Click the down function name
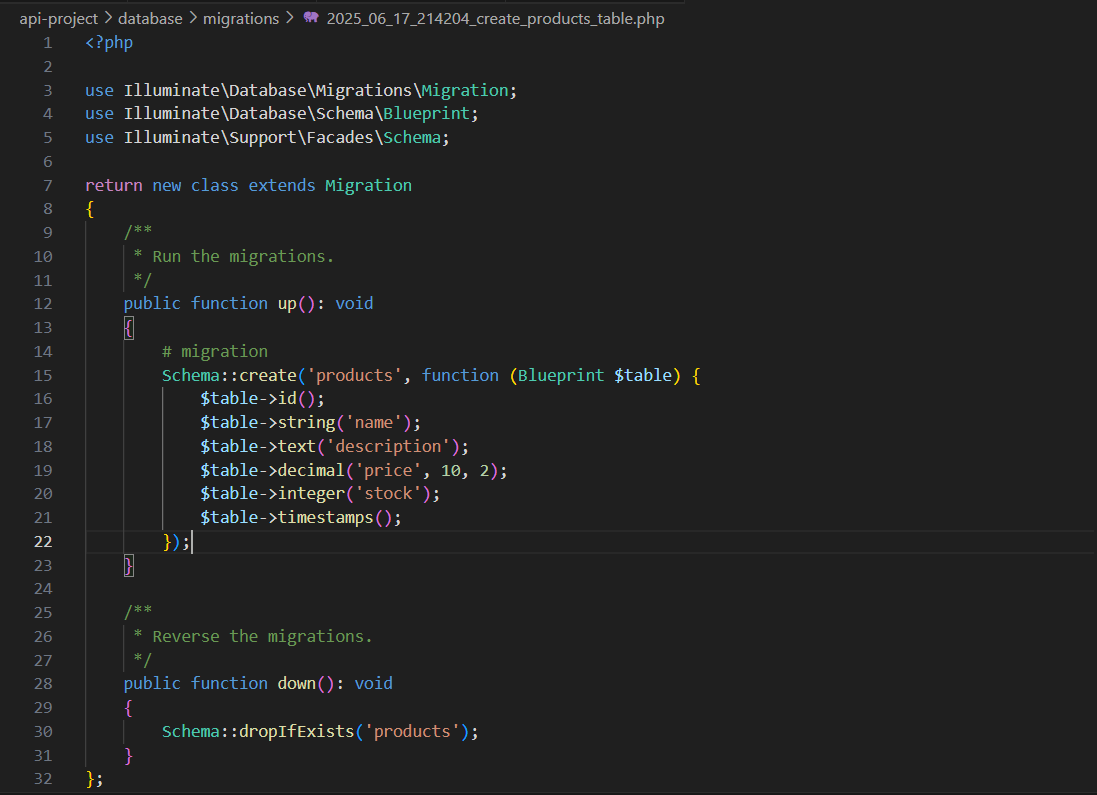The height and width of the screenshot is (795, 1097). [297, 683]
